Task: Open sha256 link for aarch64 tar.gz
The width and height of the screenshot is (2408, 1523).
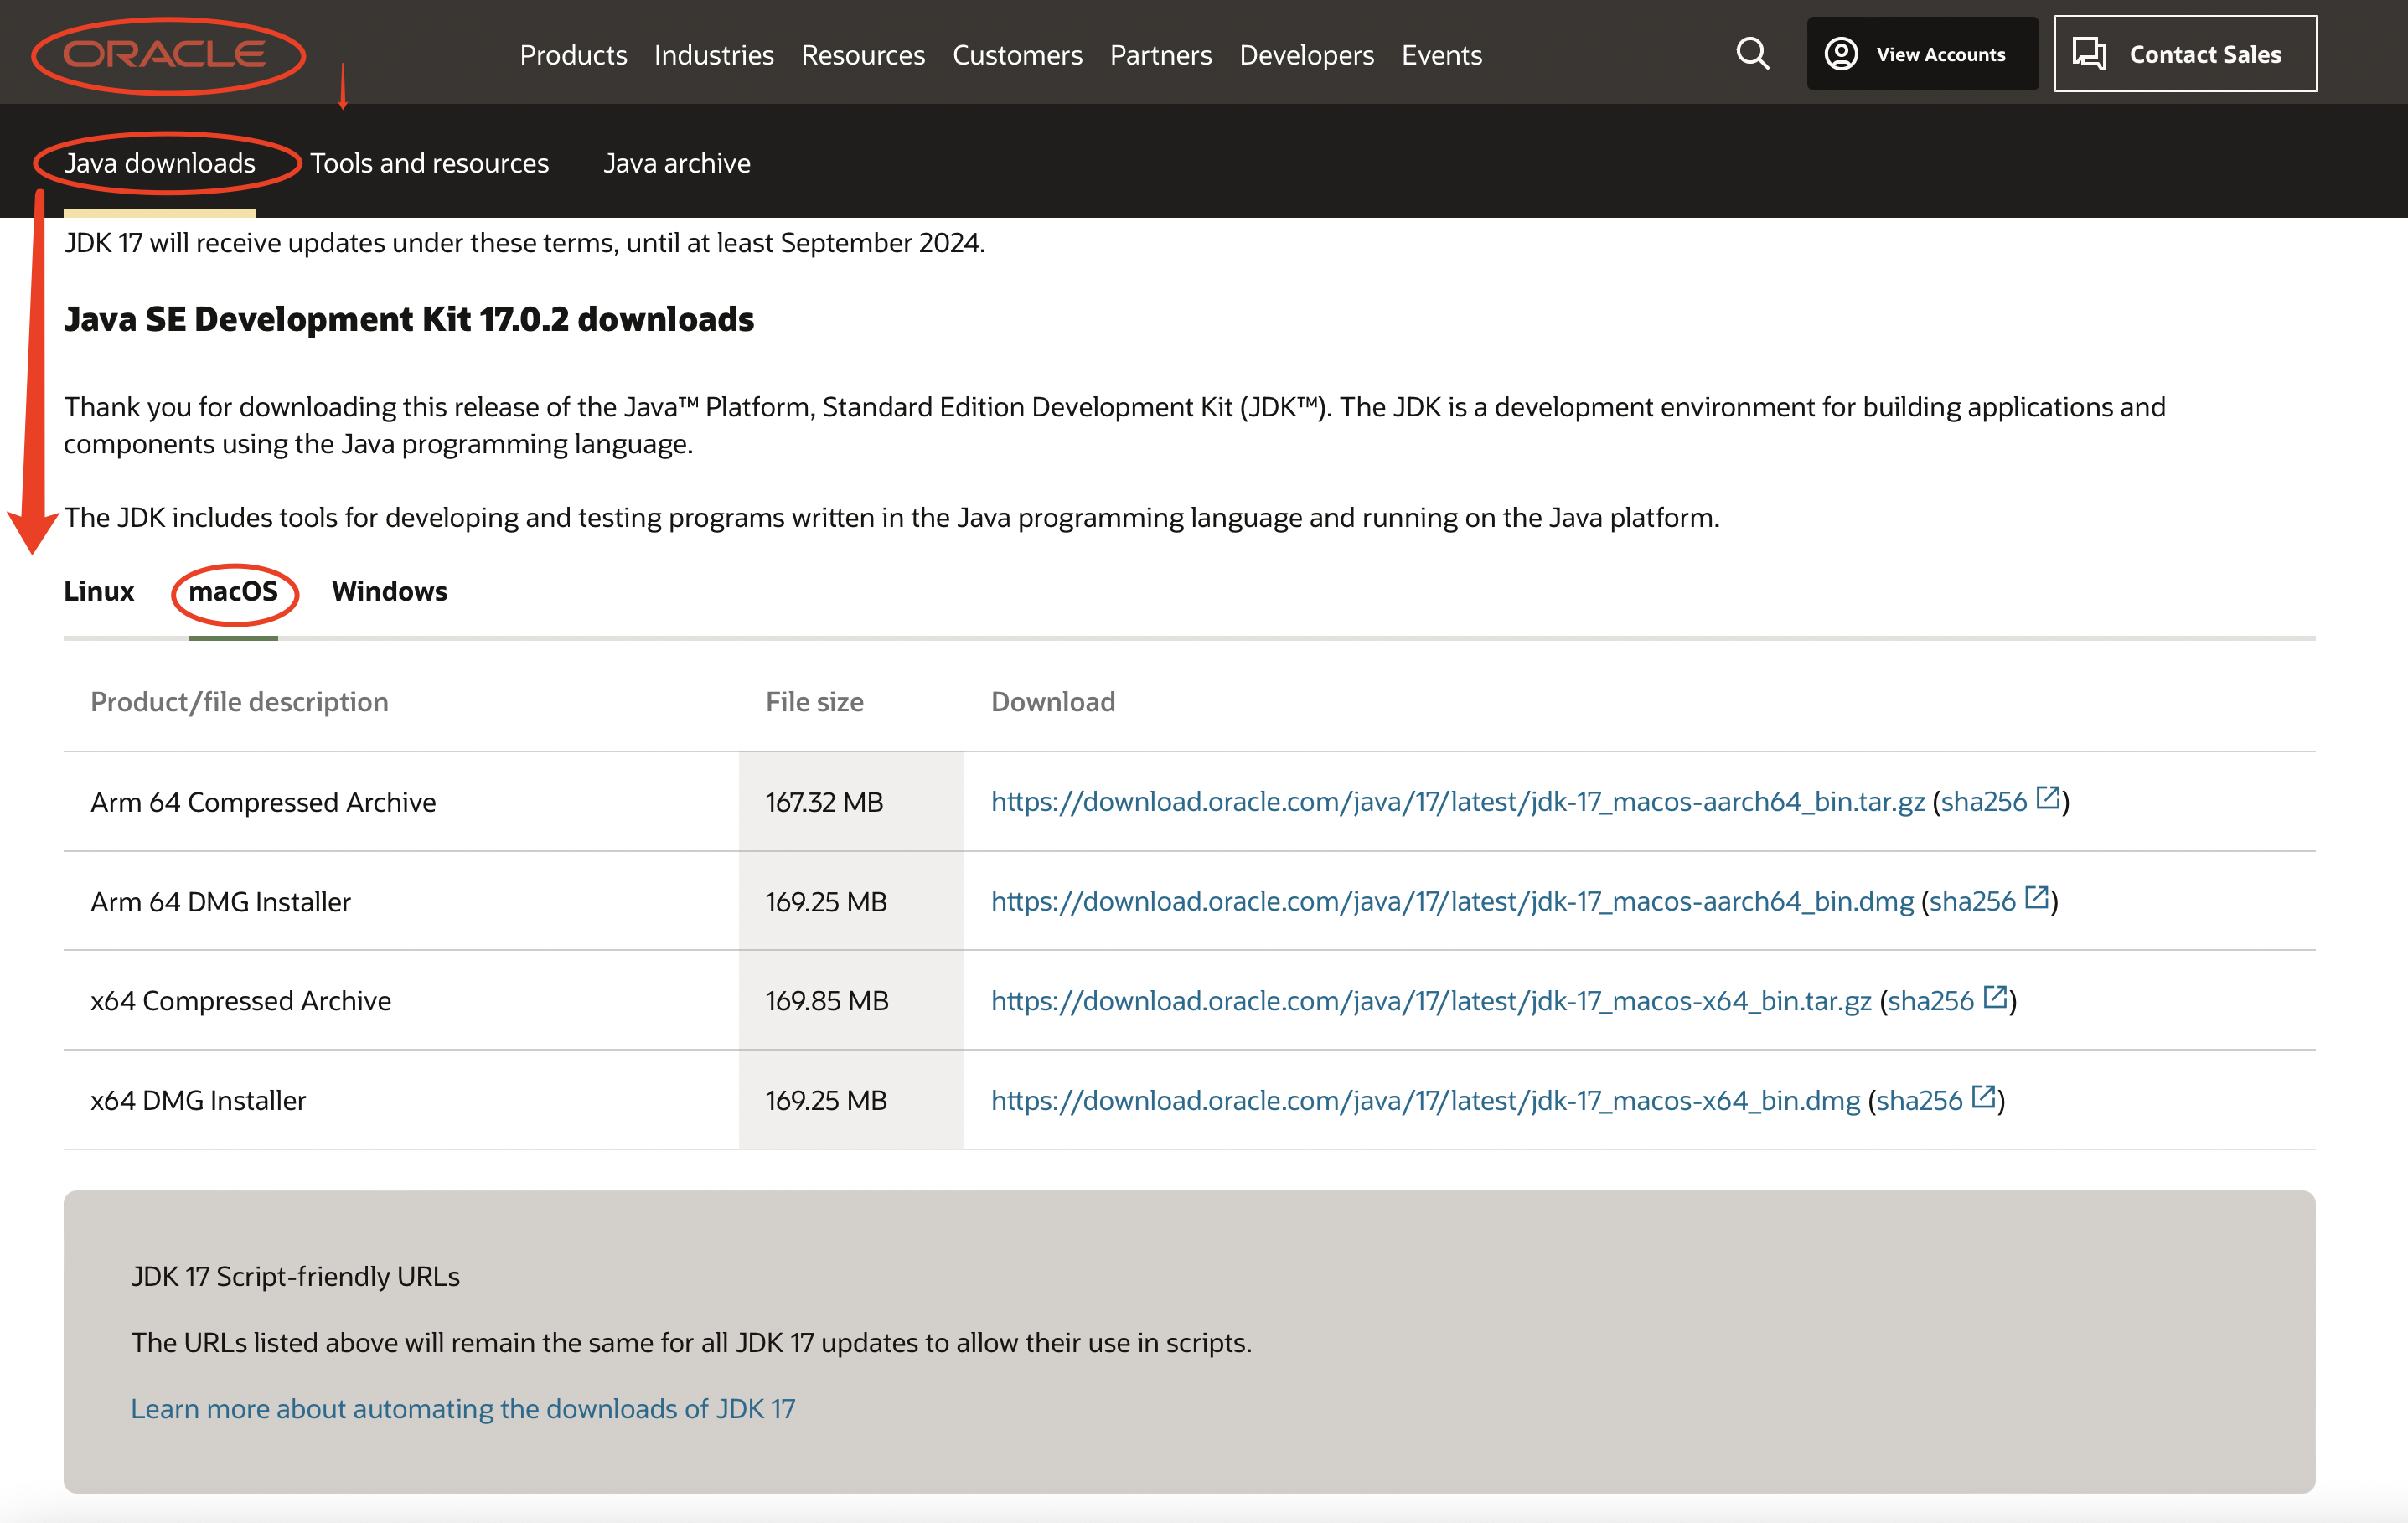Action: click(1984, 802)
